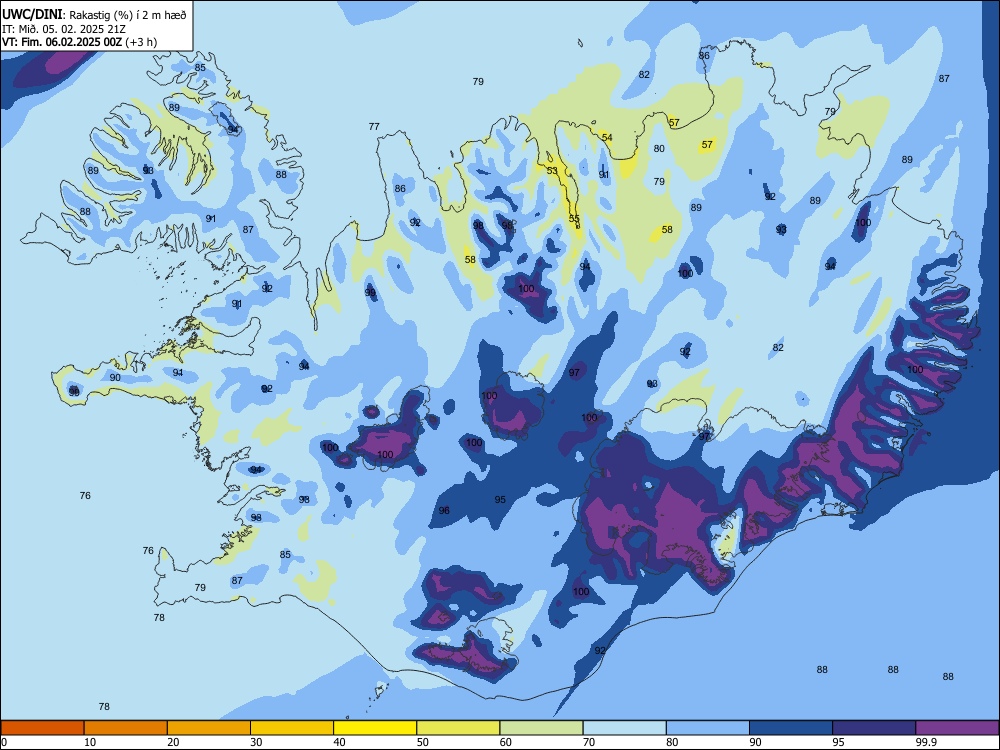Click the '60' label on the color scale

pyautogui.click(x=506, y=742)
